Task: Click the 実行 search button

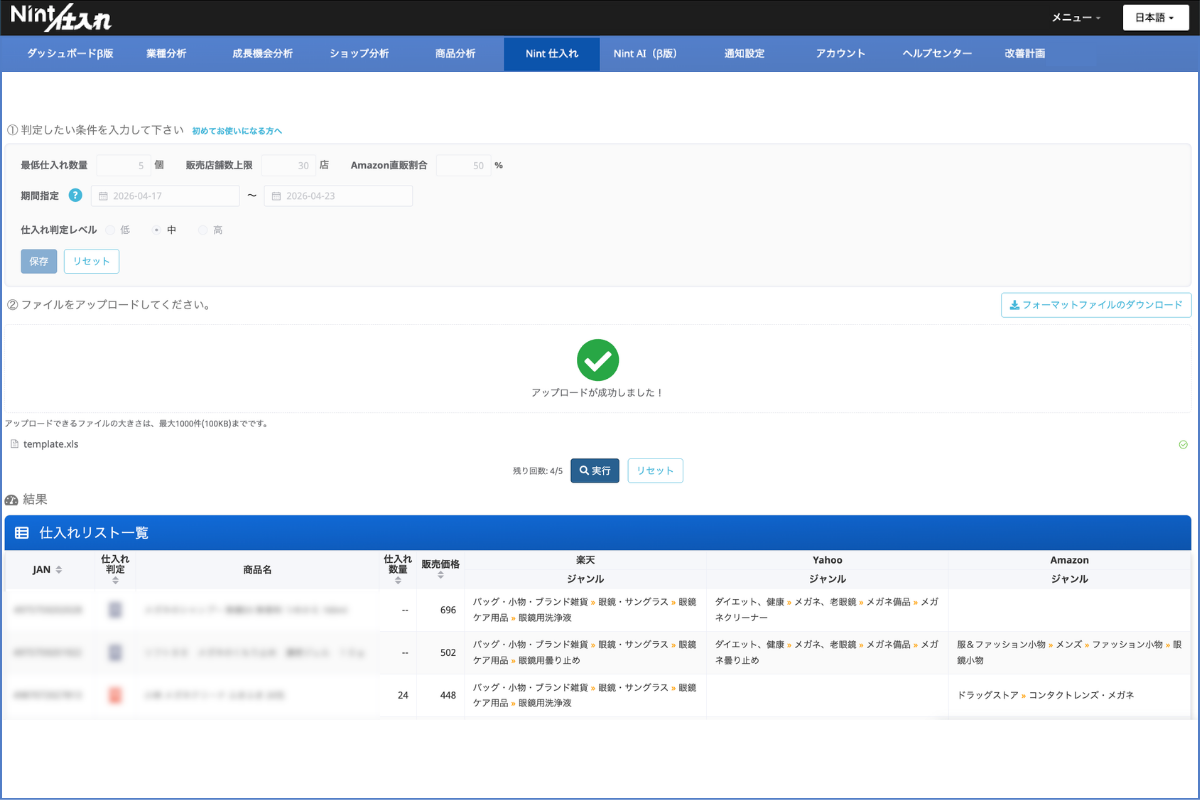Action: click(595, 470)
